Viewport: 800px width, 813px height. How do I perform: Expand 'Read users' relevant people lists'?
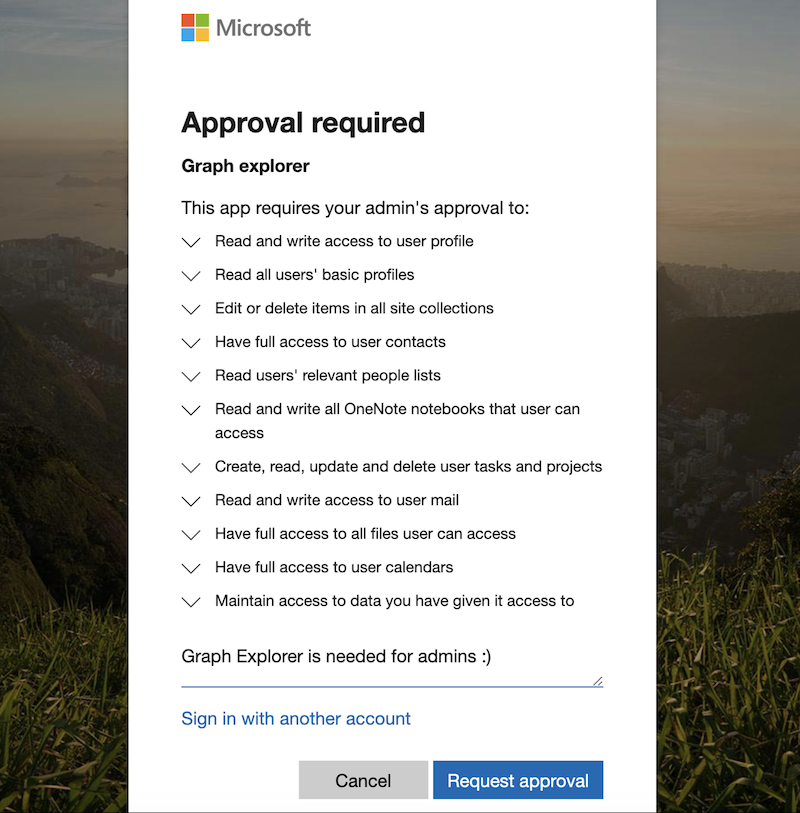[191, 377]
